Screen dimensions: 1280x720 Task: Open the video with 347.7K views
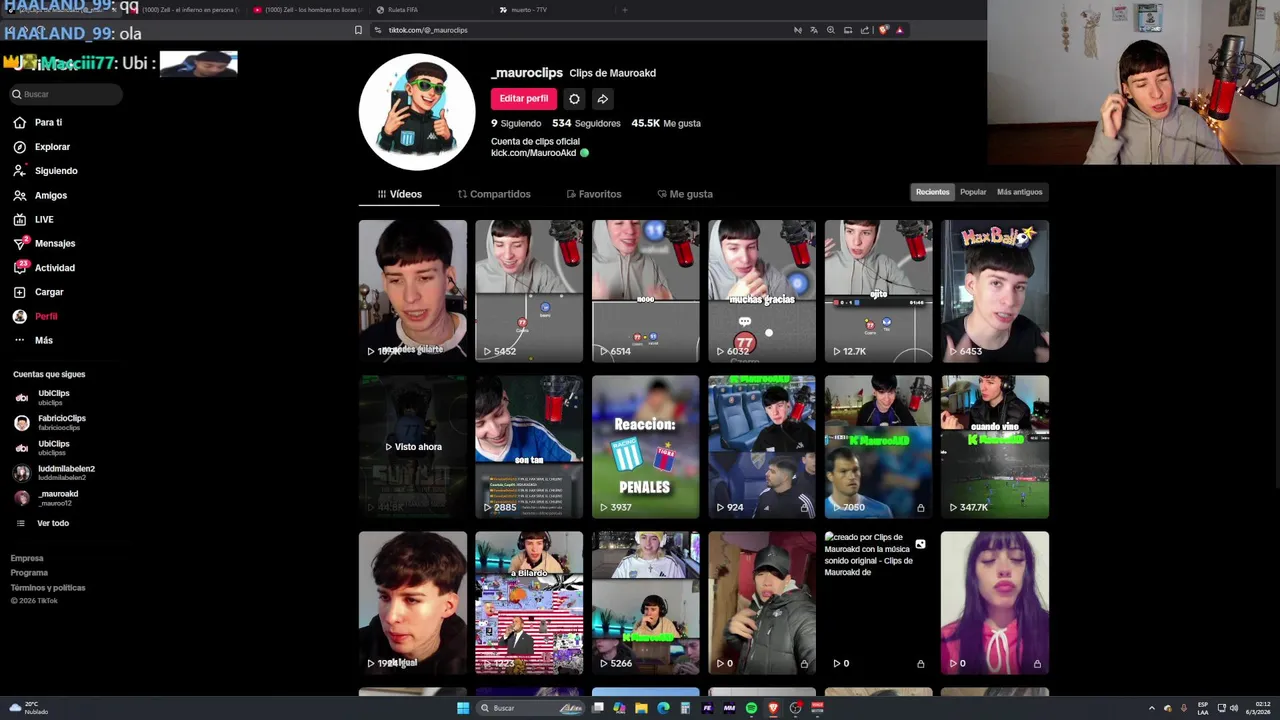click(x=995, y=447)
